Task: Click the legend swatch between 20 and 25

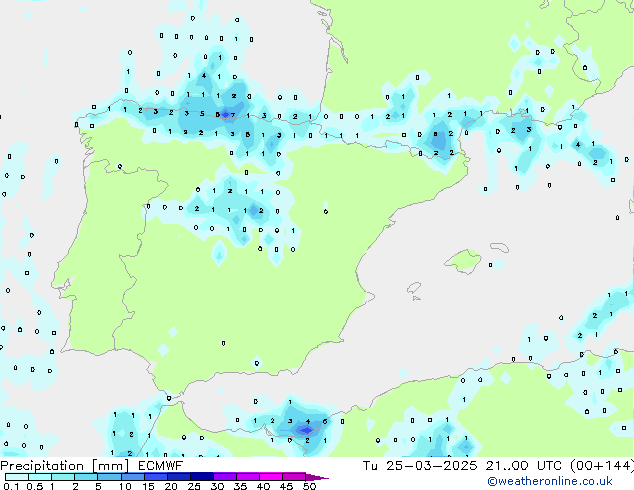Action: pos(179,477)
